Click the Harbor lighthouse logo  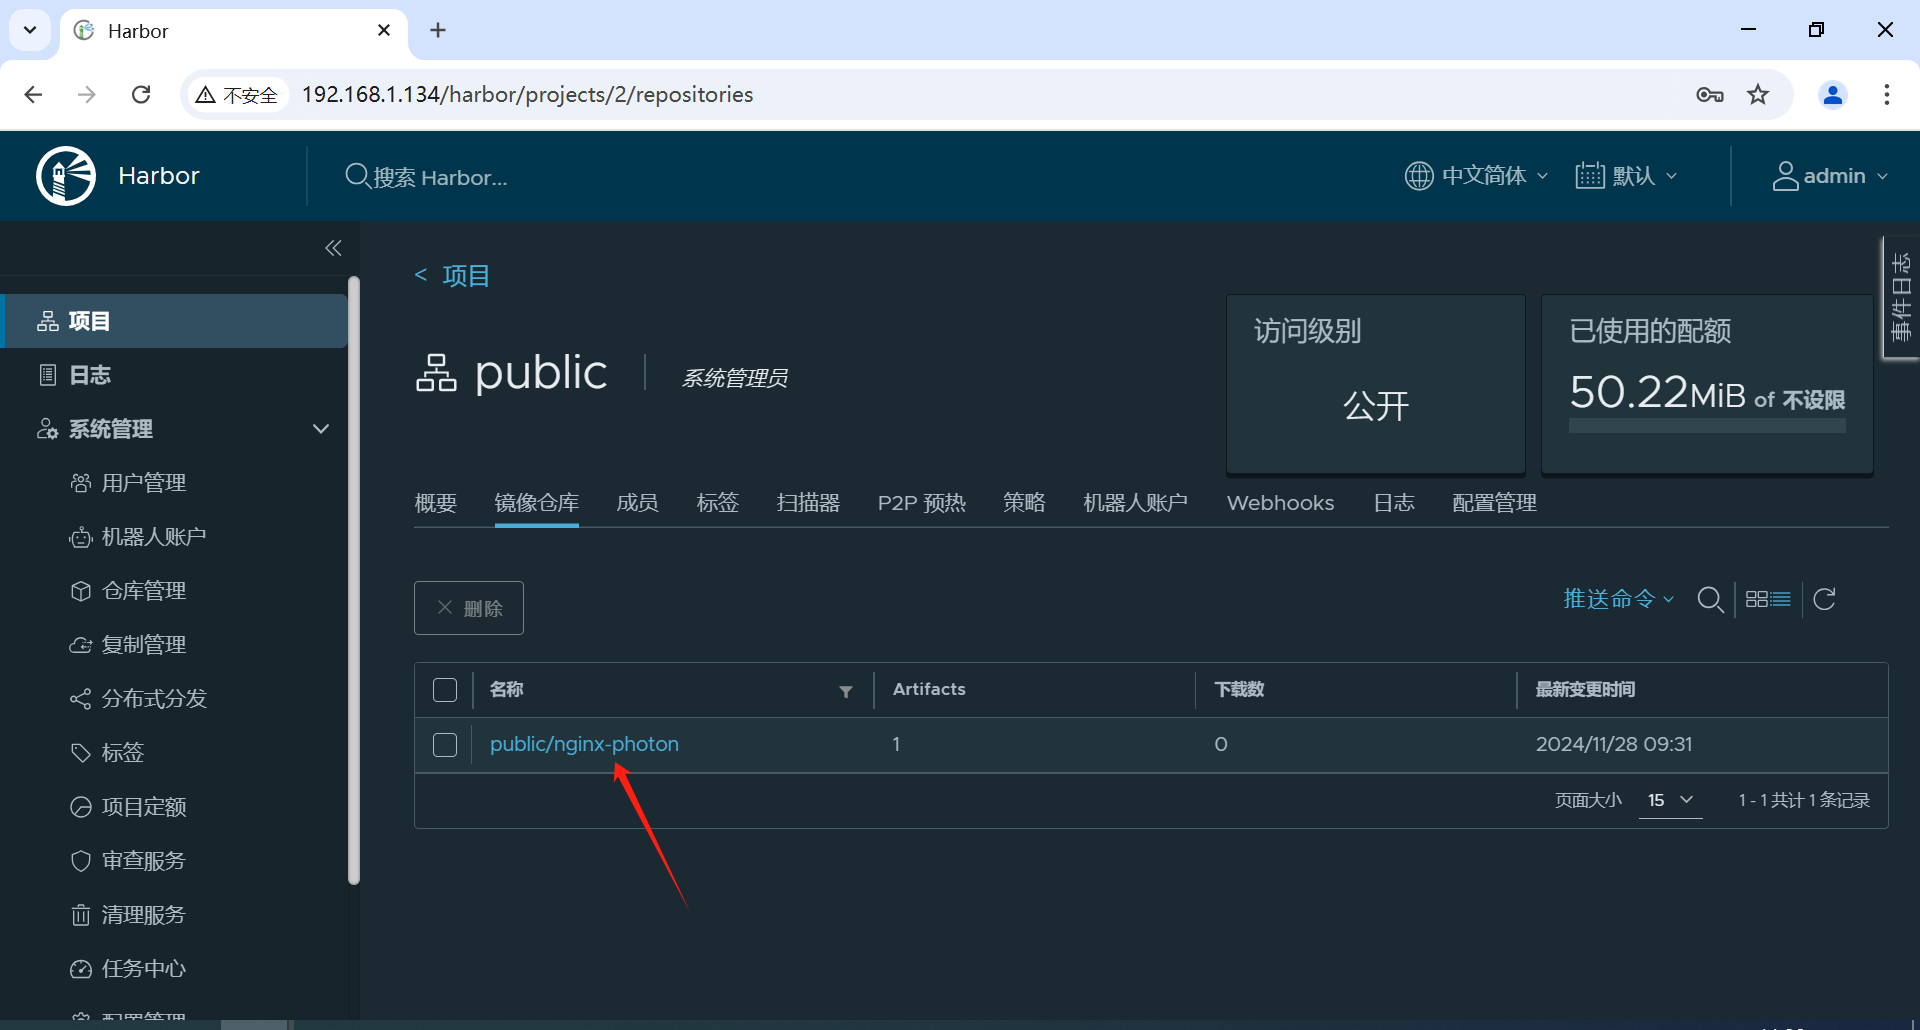click(66, 176)
